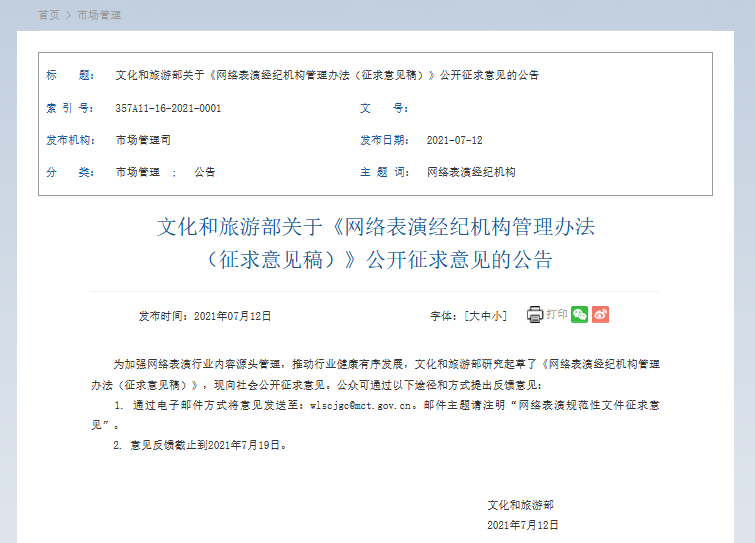755x543 pixels.
Task: Click the email address wlscjgc@mct.gov.cn
Action: 360,406
